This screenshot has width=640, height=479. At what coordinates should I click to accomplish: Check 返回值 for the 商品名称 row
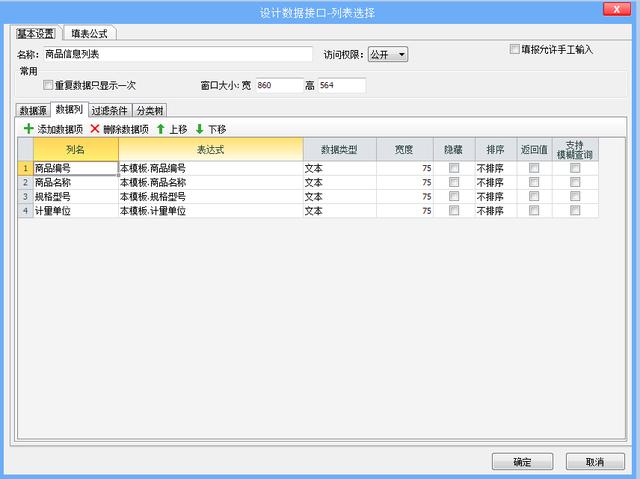[x=533, y=183]
